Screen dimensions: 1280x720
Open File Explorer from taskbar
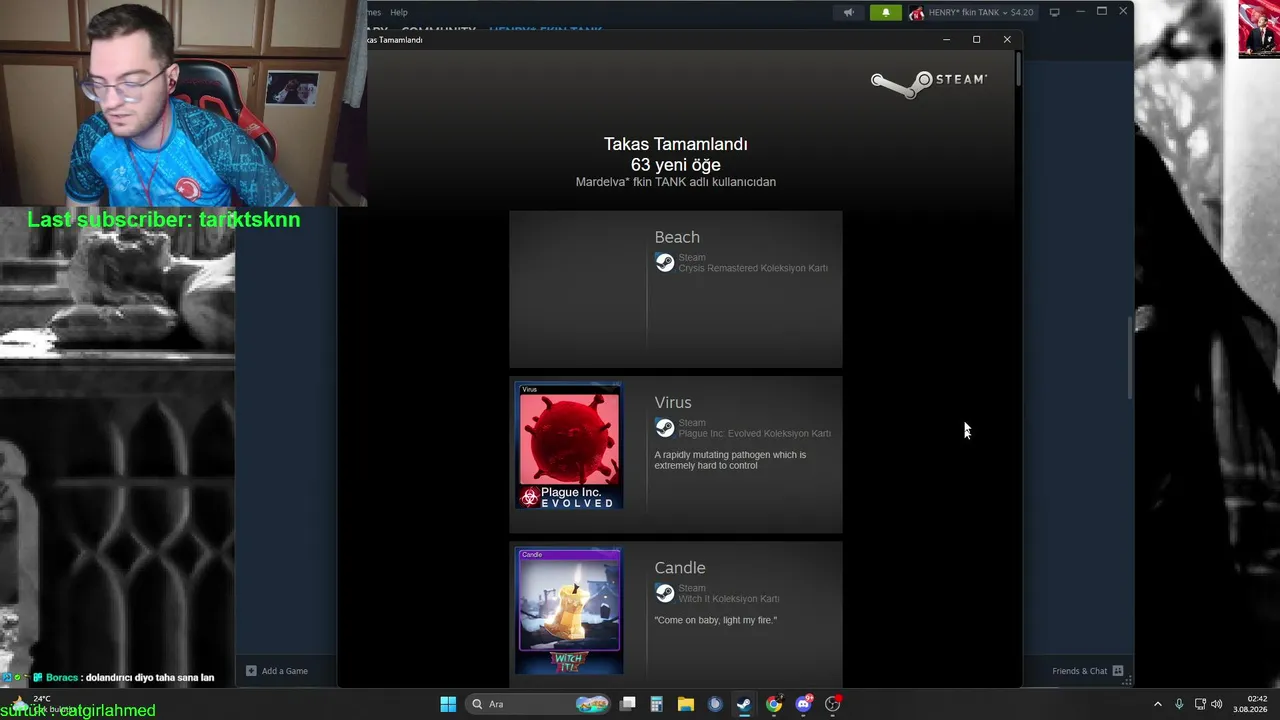686,704
